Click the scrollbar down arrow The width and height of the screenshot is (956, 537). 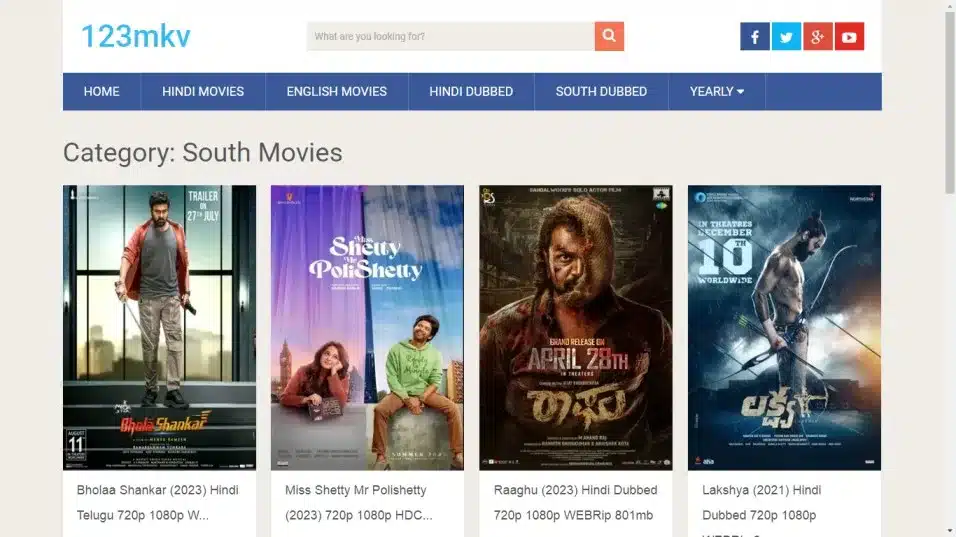(x=950, y=532)
